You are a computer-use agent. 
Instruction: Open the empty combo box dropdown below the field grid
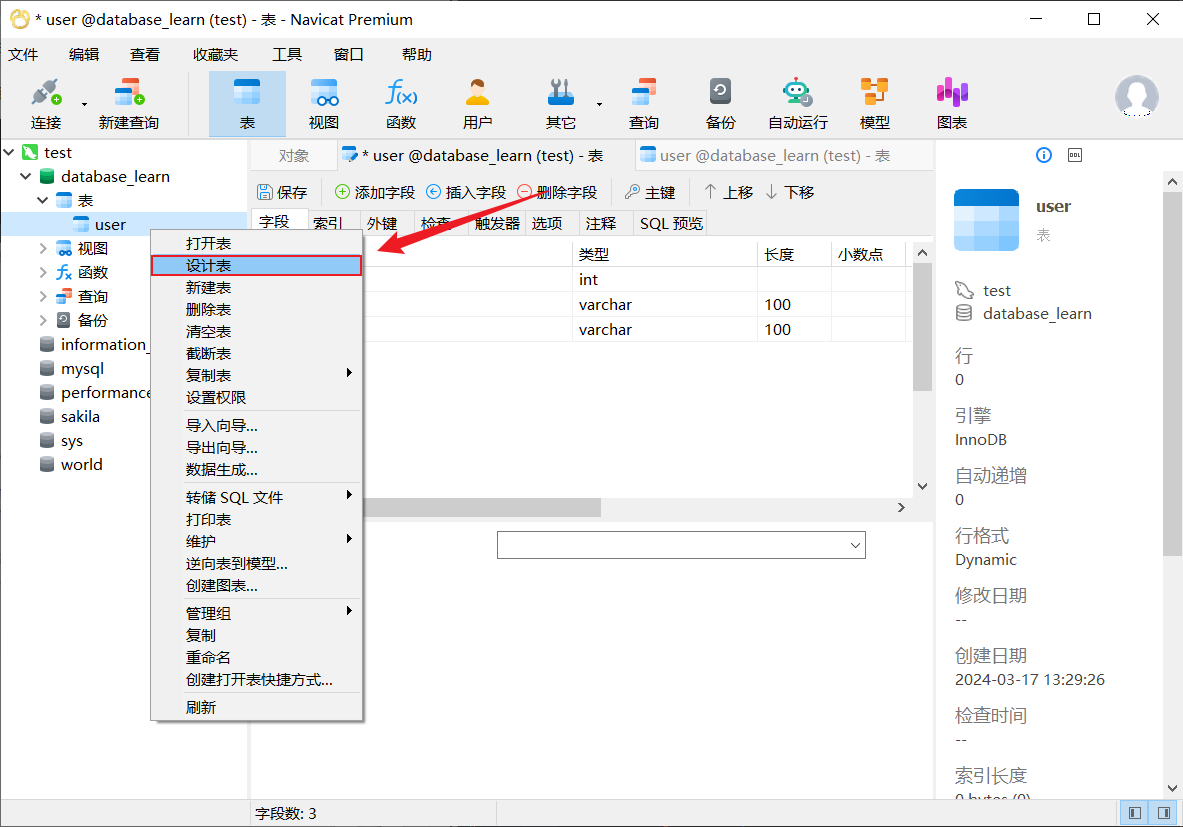click(x=855, y=545)
